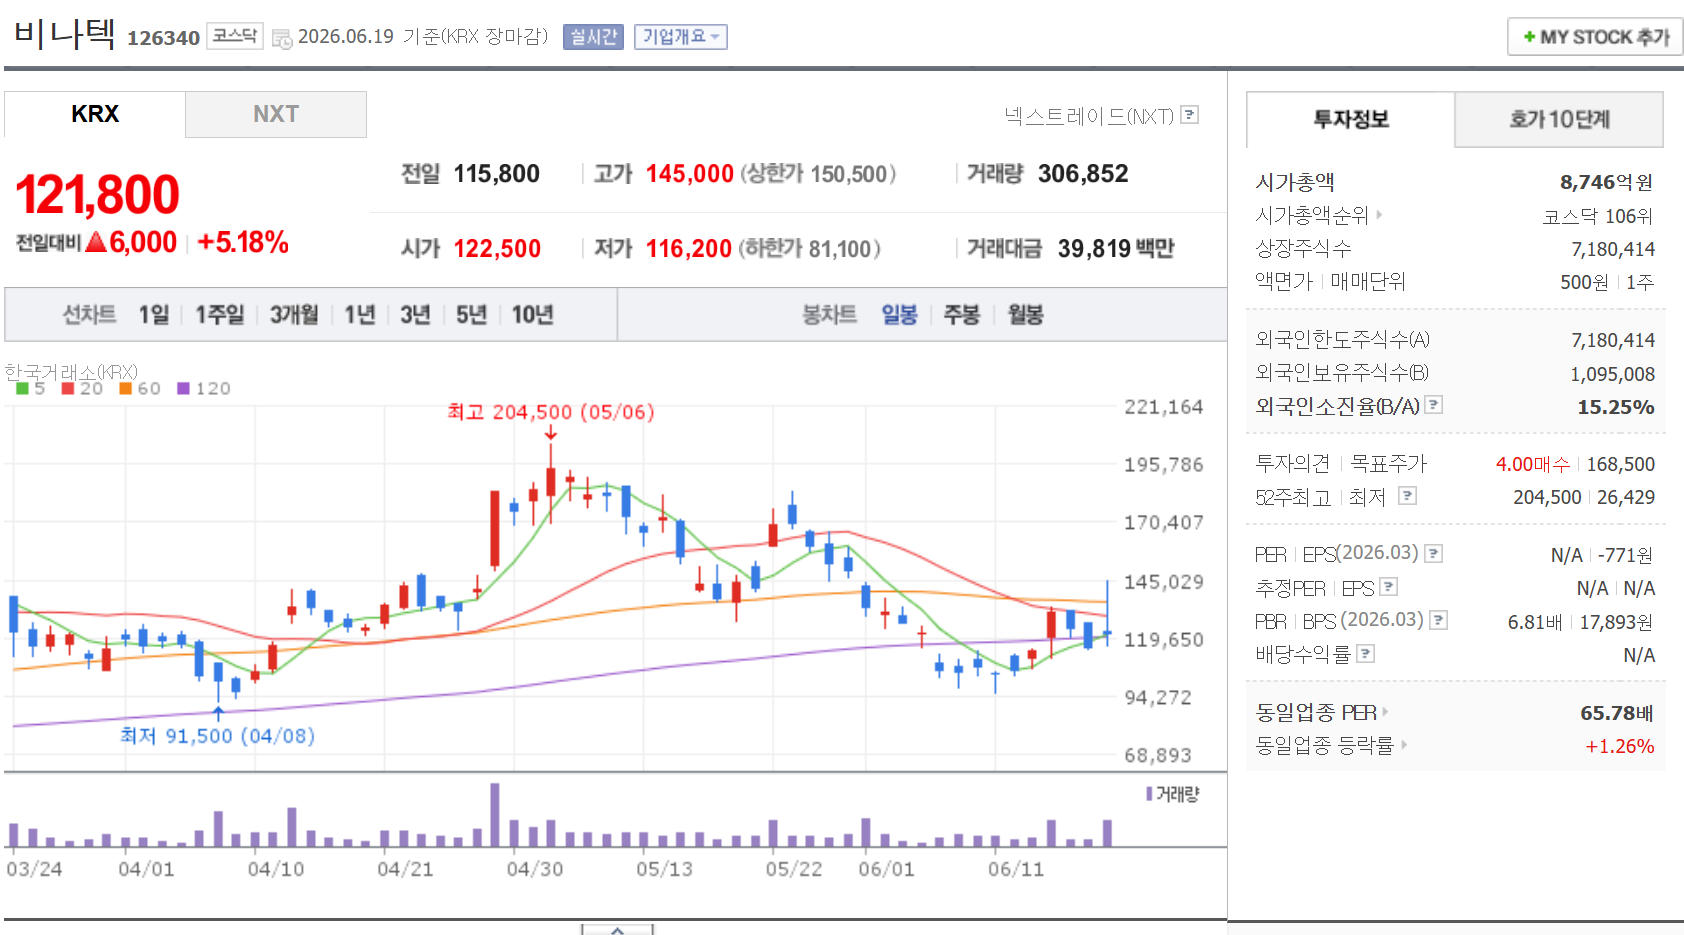The width and height of the screenshot is (1684, 935).
Task: Click the trading volume 306,852
Action: 1083,174
